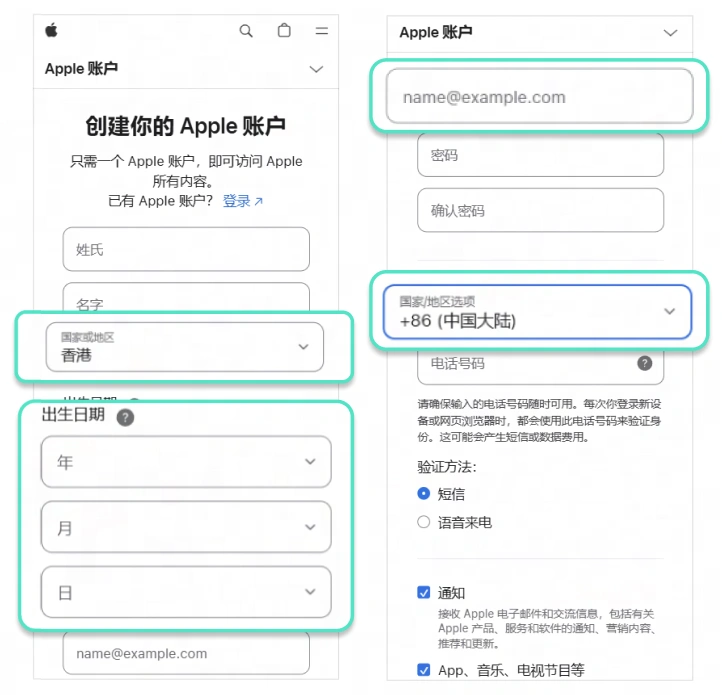Open the 日 birth day dropdown
This screenshot has width=722, height=695.
(186, 592)
